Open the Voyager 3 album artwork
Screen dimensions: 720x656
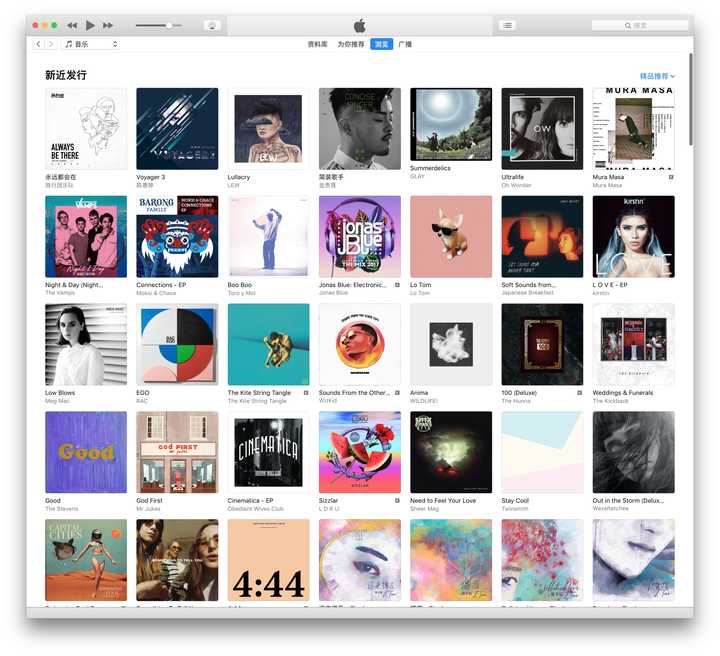[177, 129]
